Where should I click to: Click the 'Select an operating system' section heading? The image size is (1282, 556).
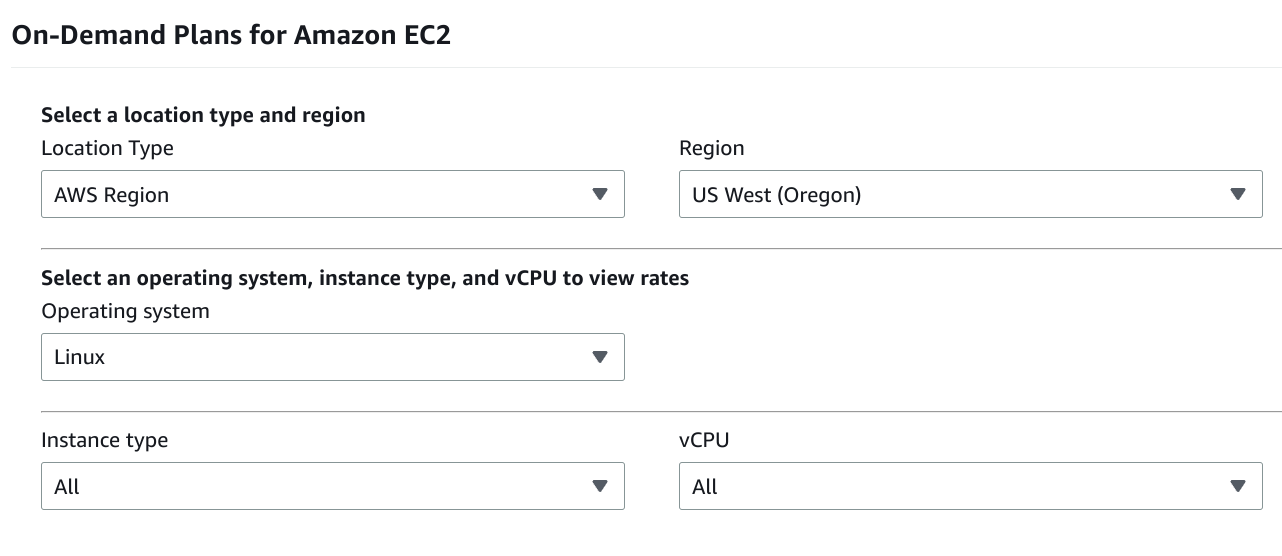364,278
